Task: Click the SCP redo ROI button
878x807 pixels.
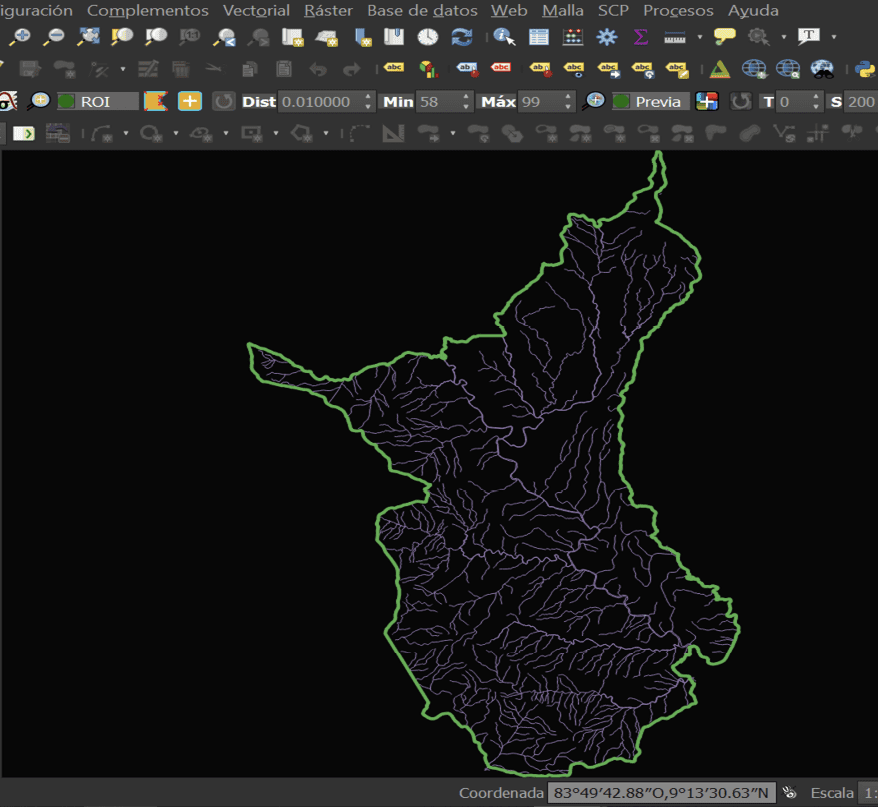Action: 223,101
